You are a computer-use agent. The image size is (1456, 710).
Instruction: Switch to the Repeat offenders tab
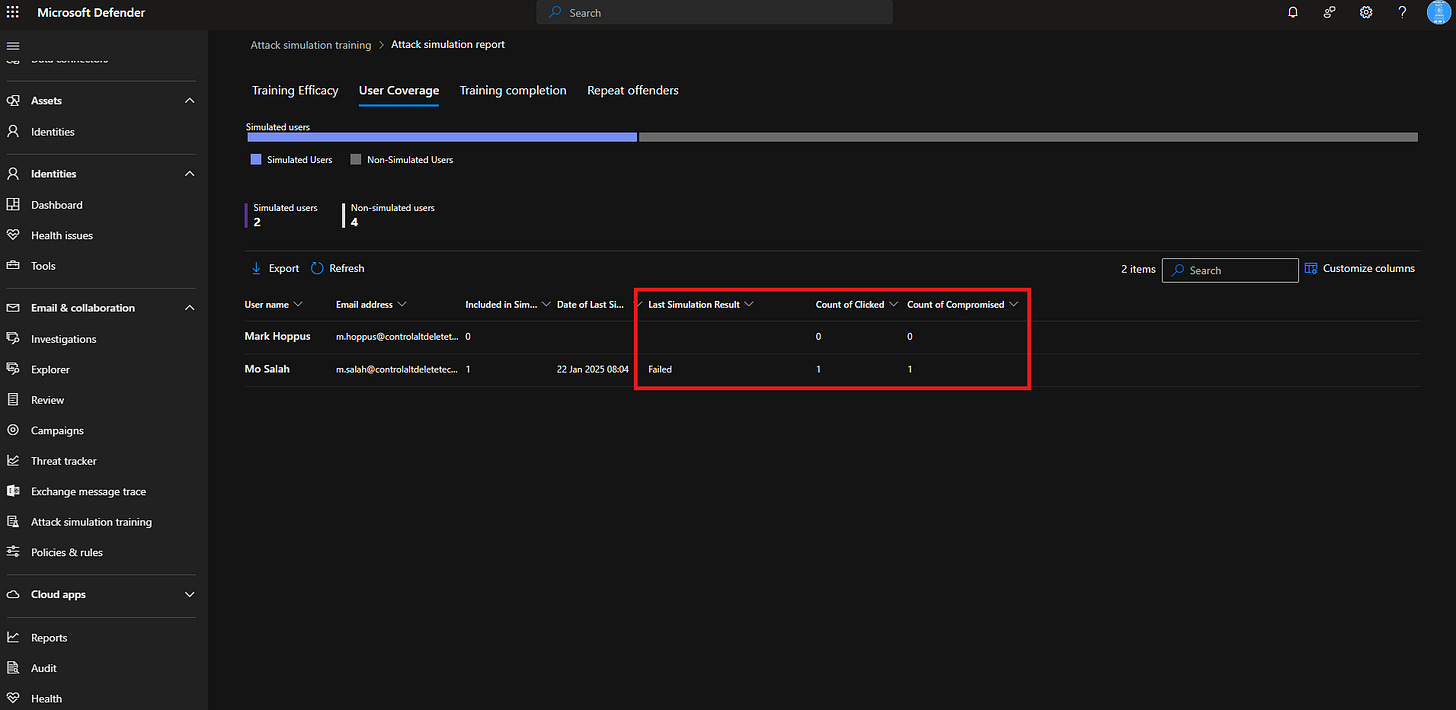click(x=633, y=90)
